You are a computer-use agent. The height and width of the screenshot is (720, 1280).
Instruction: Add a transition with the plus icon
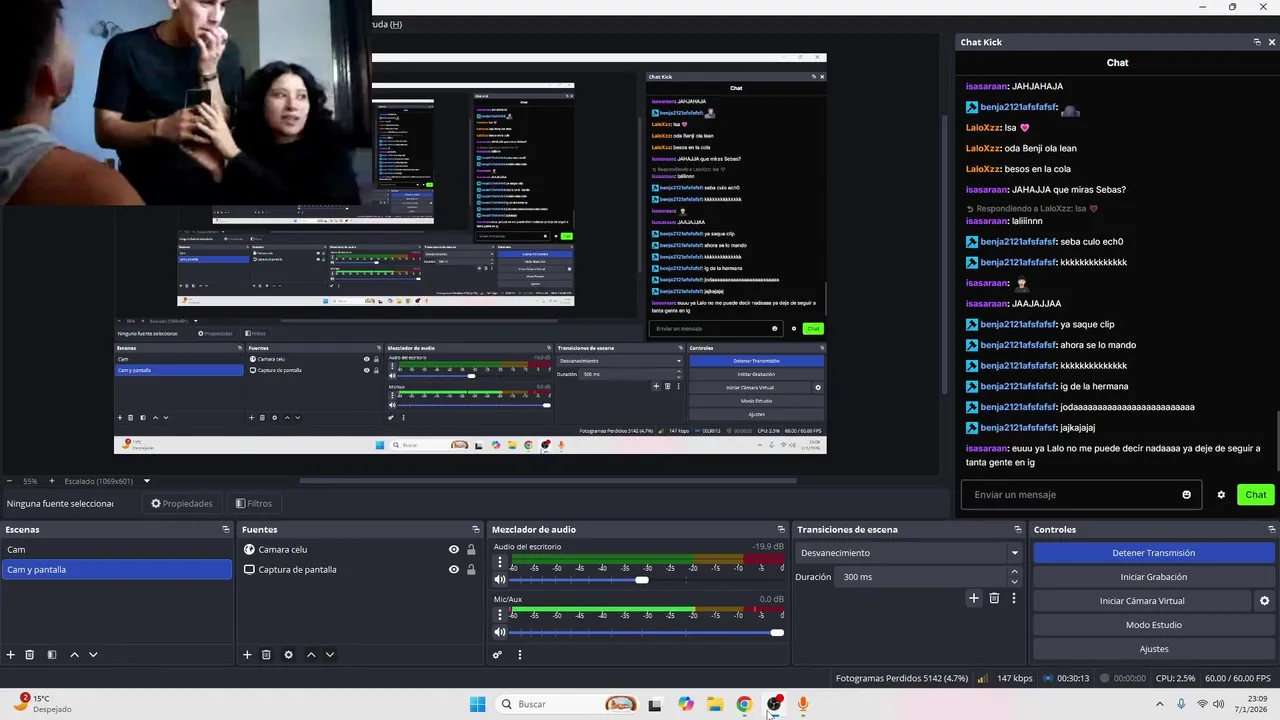[974, 598]
